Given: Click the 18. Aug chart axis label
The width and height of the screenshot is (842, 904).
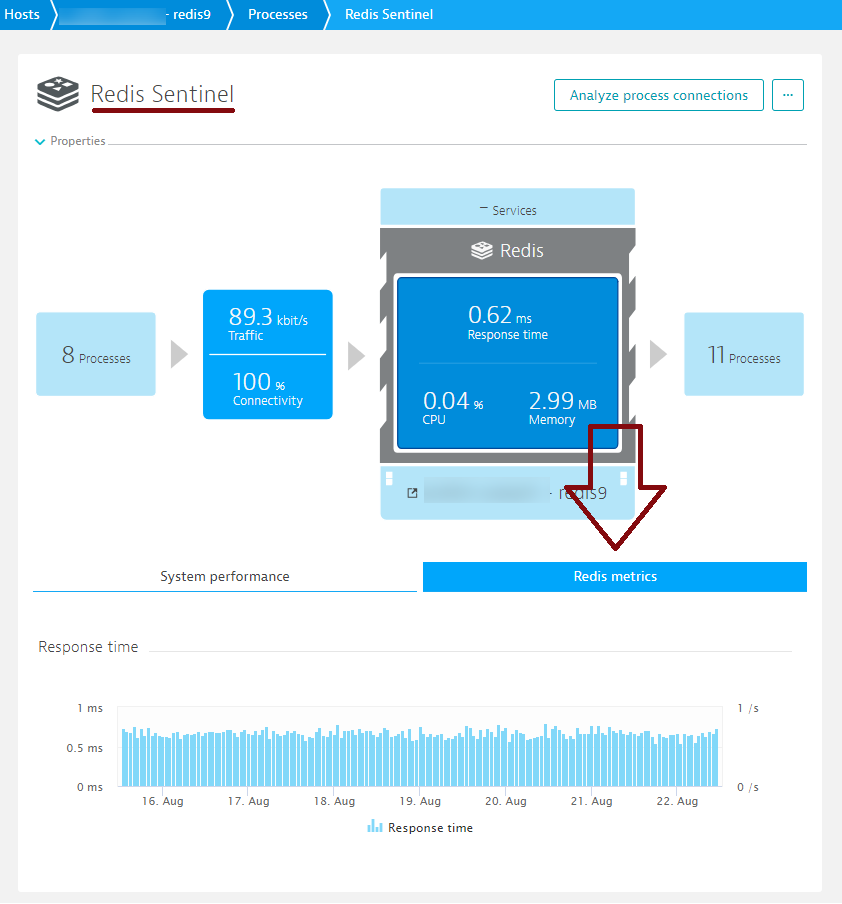Looking at the screenshot, I should point(334,801).
